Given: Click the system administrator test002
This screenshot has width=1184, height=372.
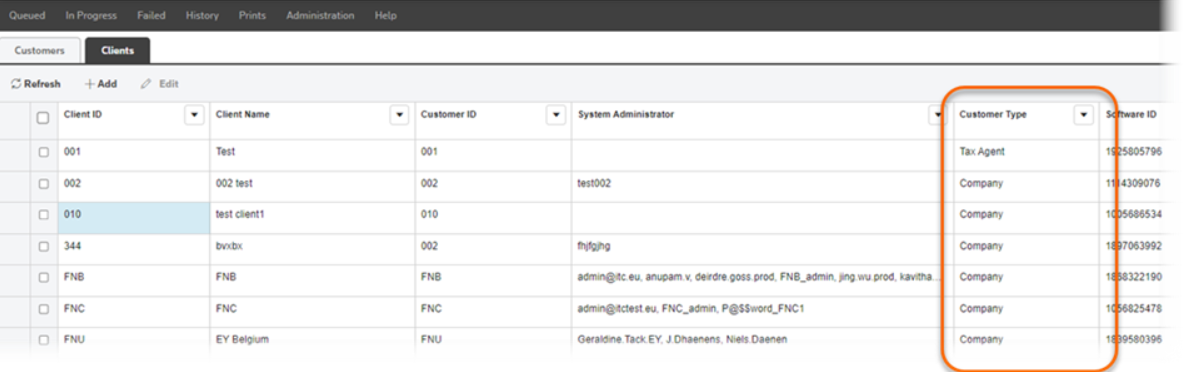Looking at the screenshot, I should pyautogui.click(x=594, y=183).
